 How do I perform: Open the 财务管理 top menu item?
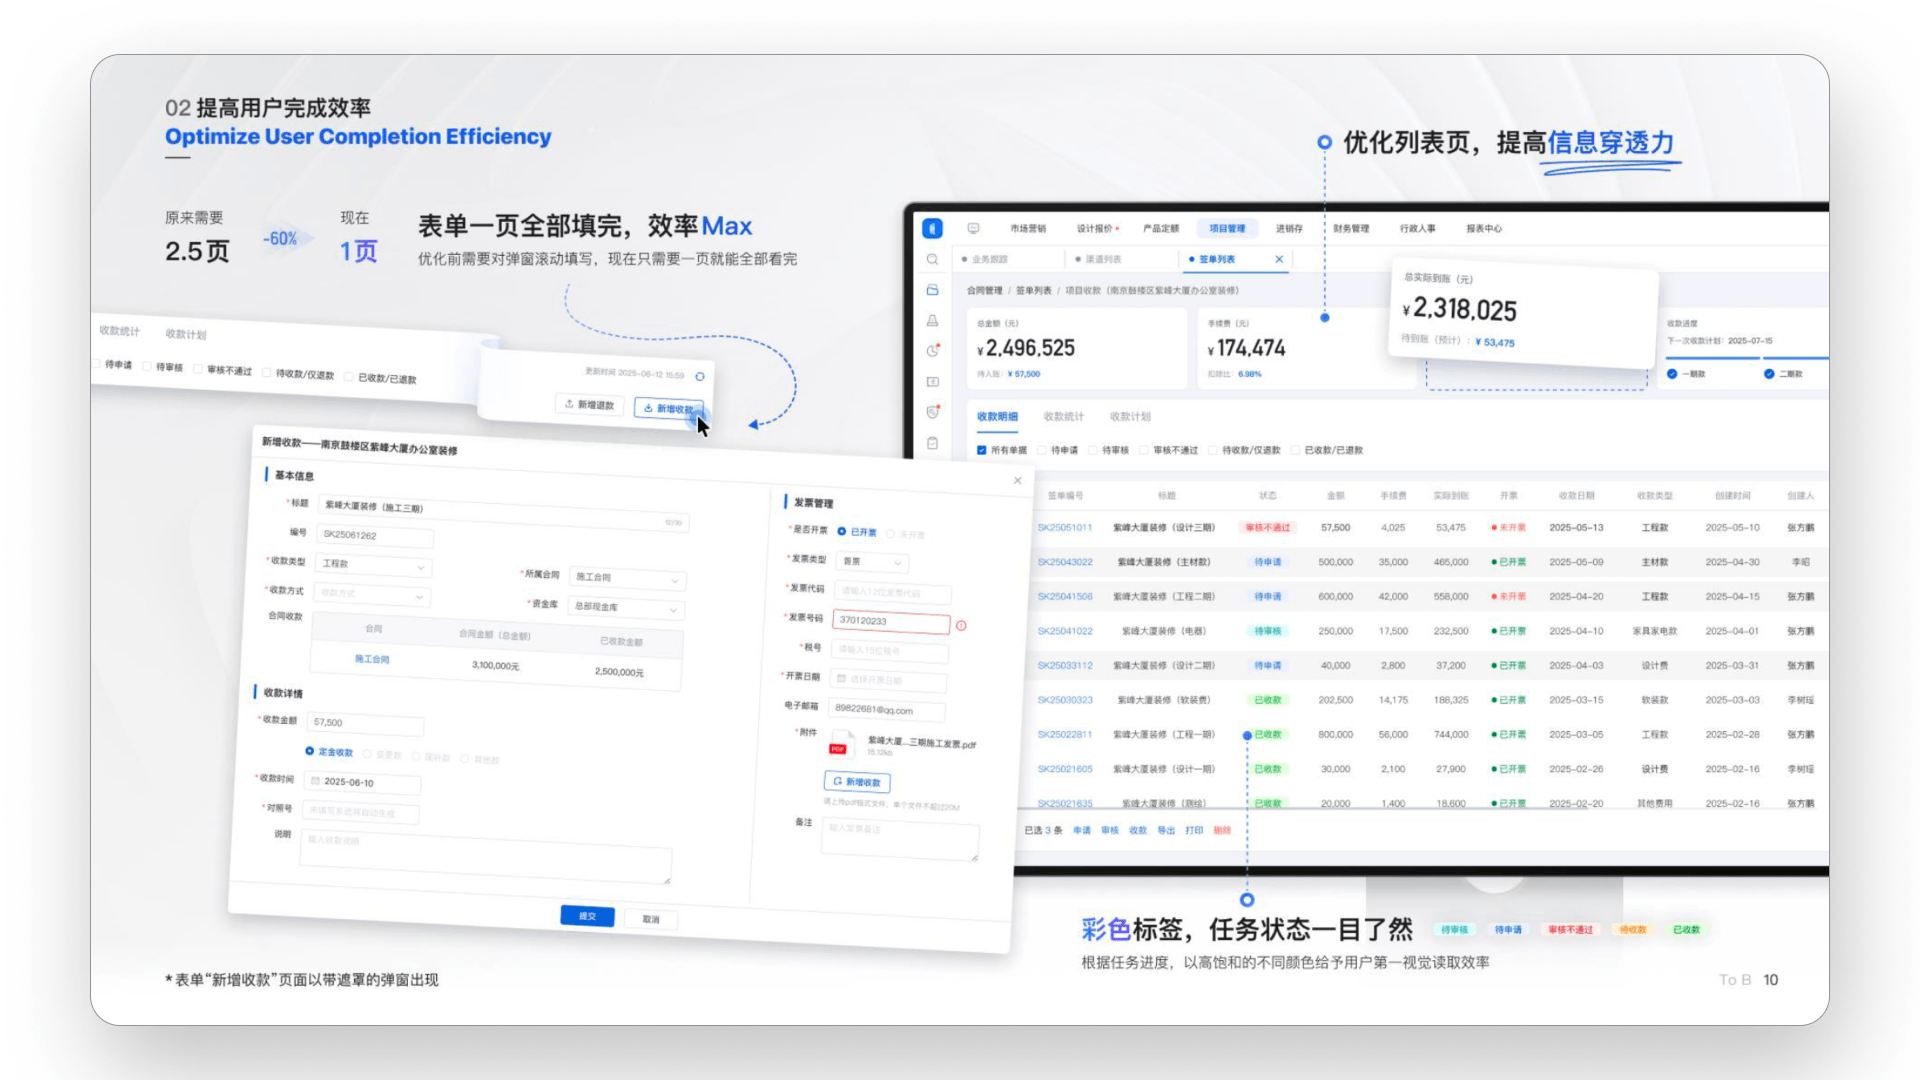click(1351, 229)
